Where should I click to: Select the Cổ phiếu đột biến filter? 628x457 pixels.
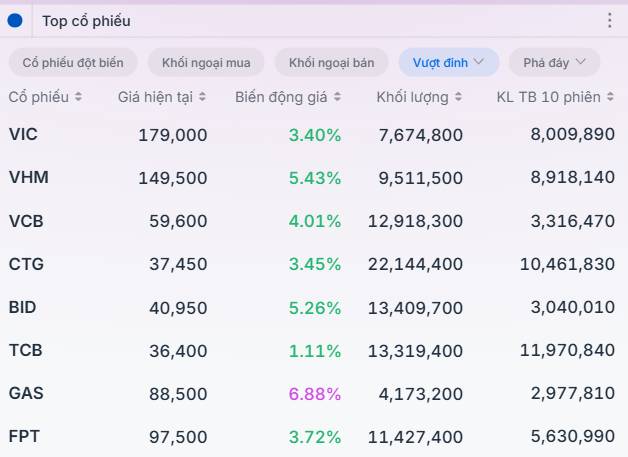pos(73,62)
